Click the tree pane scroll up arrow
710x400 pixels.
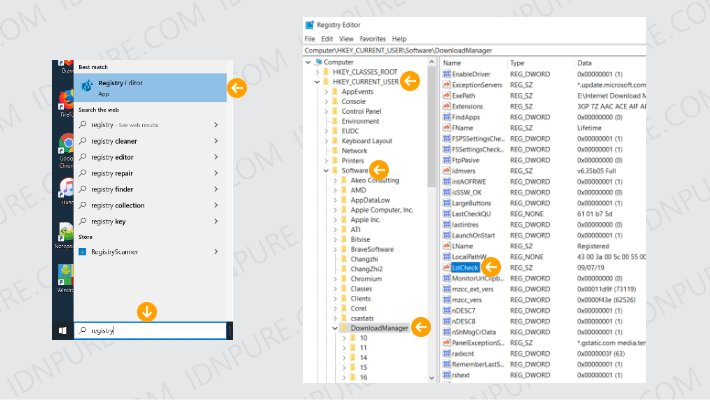point(432,62)
